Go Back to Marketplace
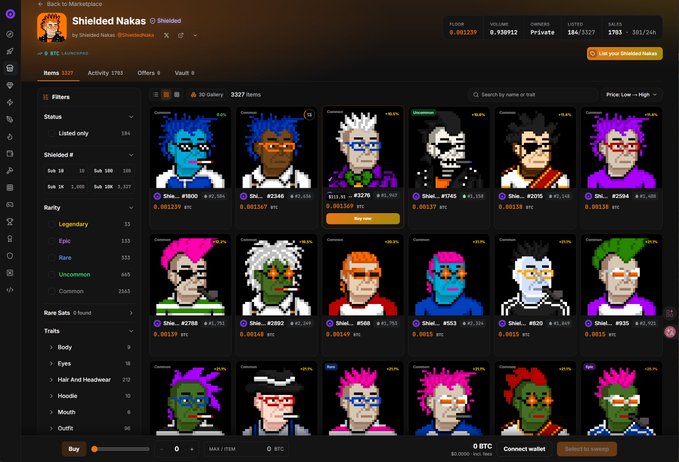The image size is (679, 462). pyautogui.click(x=70, y=4)
